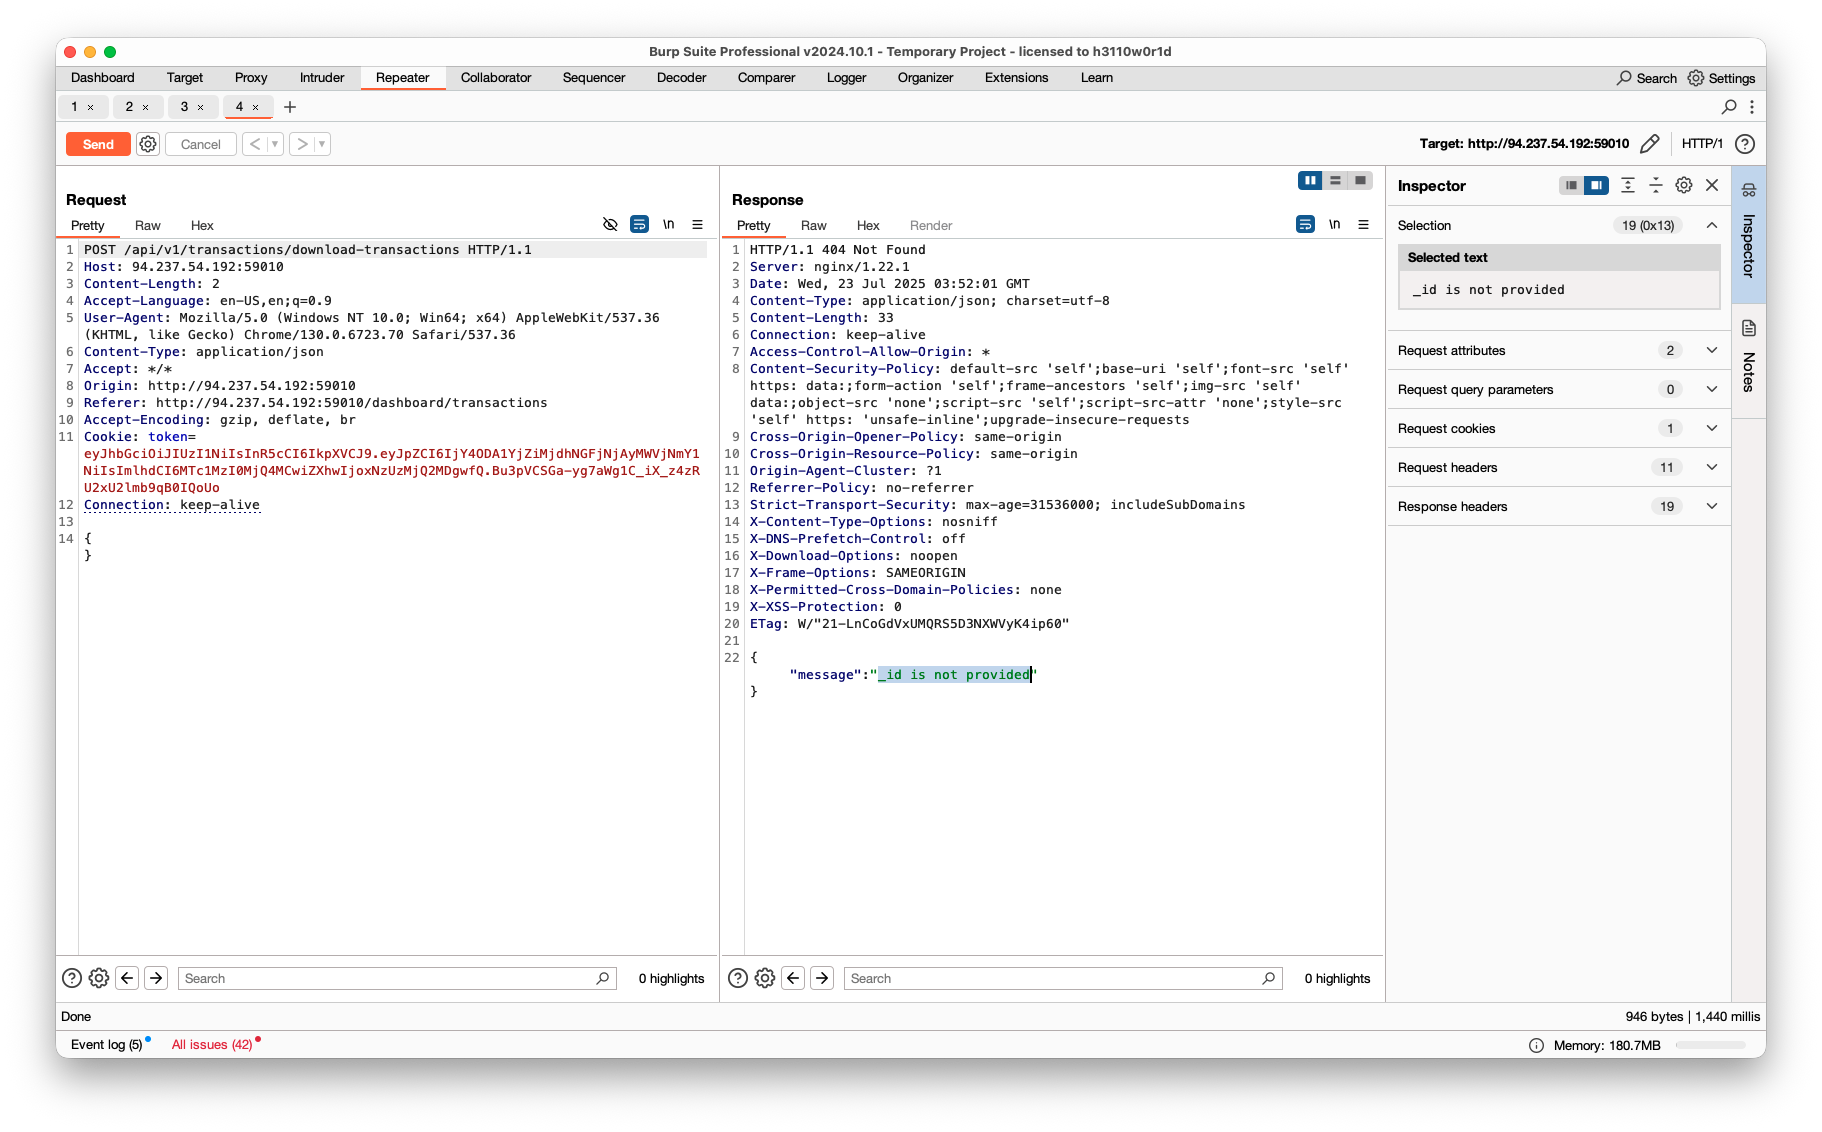This screenshot has height=1132, width=1822.
Task: Open the Response panel hamburger menu
Action: pyautogui.click(x=1363, y=225)
